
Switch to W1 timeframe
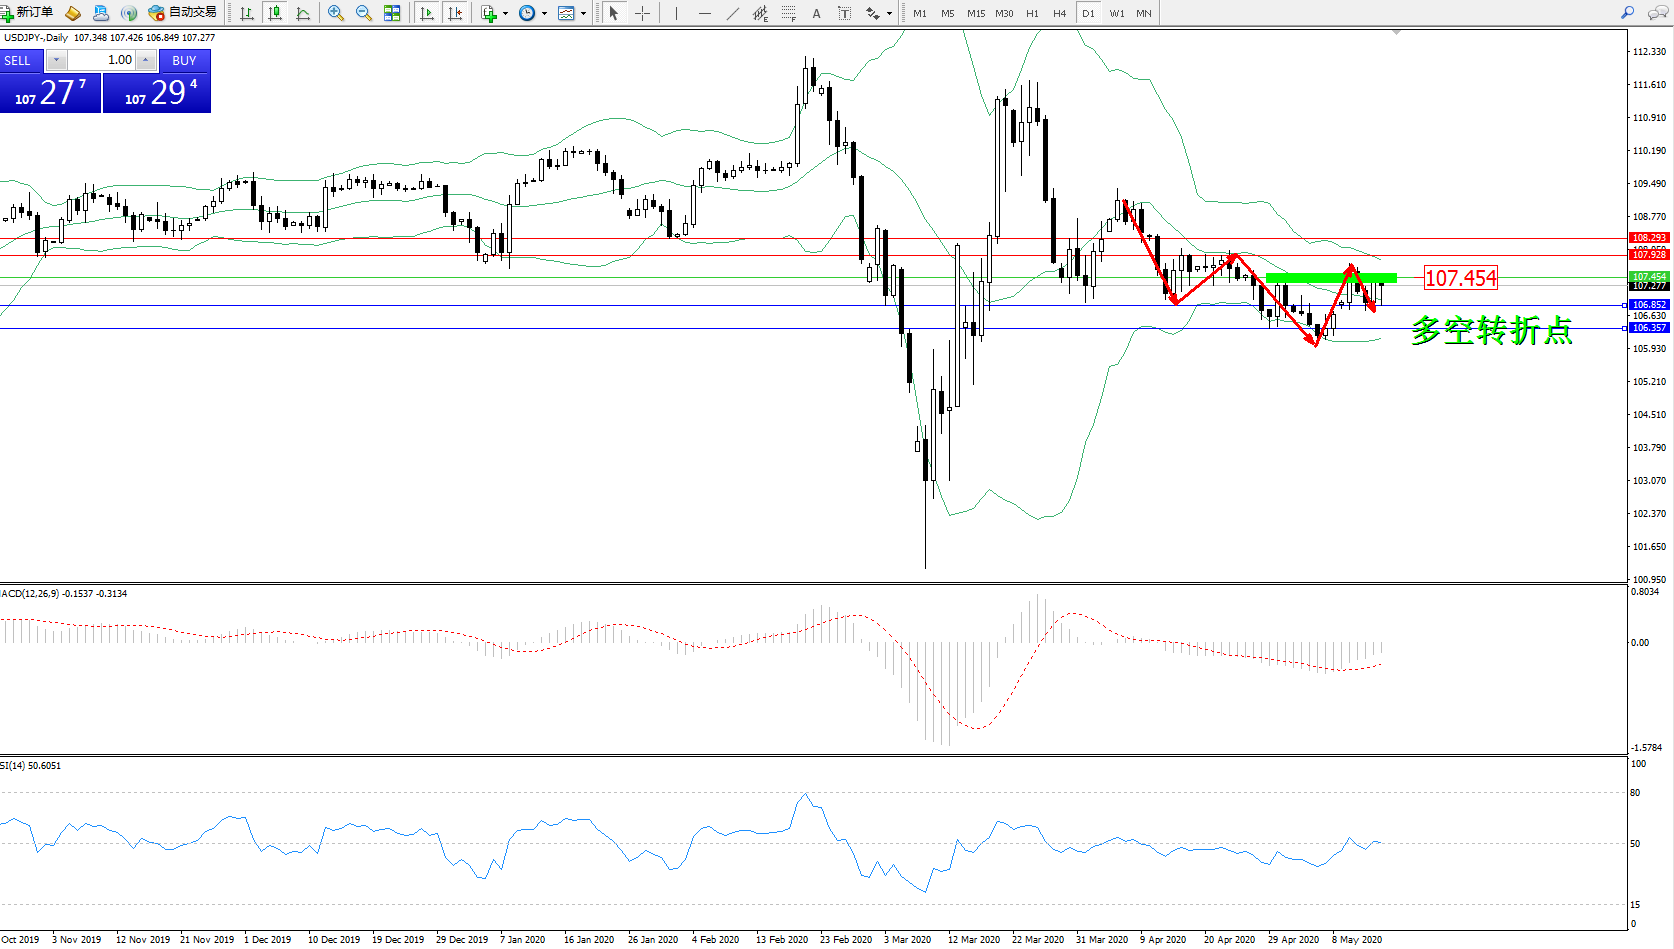pyautogui.click(x=1117, y=13)
